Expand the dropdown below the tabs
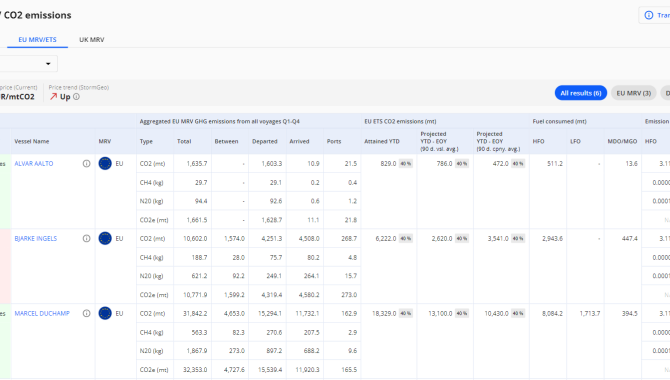Image resolution: width=670 pixels, height=380 pixels. [26, 64]
